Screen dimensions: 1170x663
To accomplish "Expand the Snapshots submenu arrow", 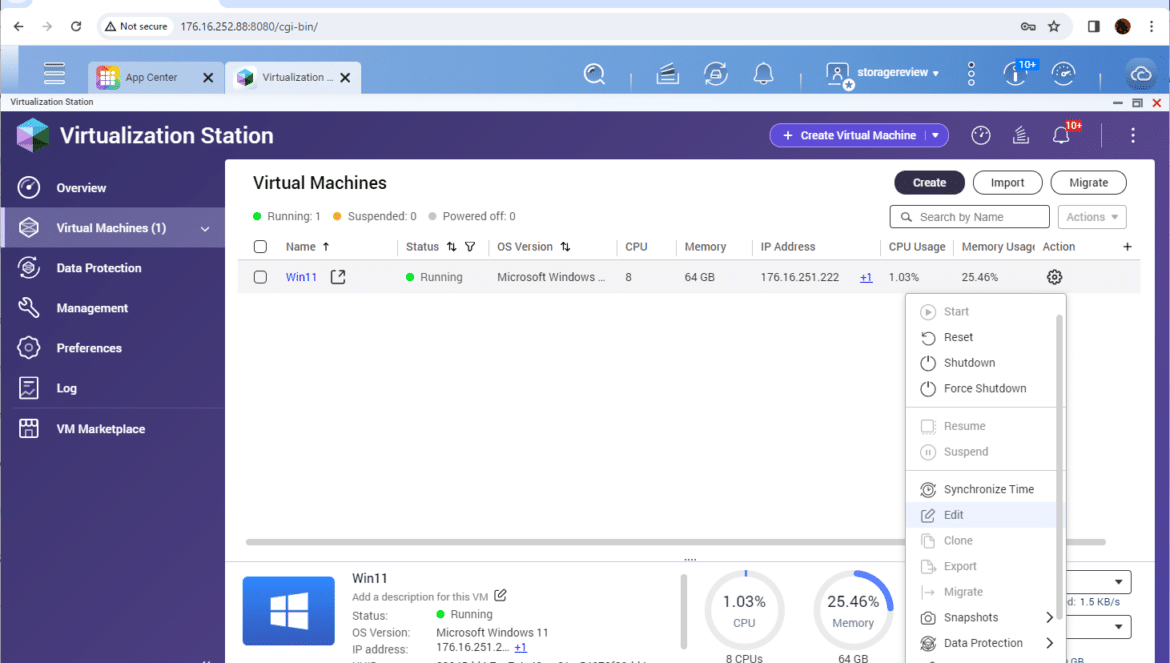I will pos(1049,618).
